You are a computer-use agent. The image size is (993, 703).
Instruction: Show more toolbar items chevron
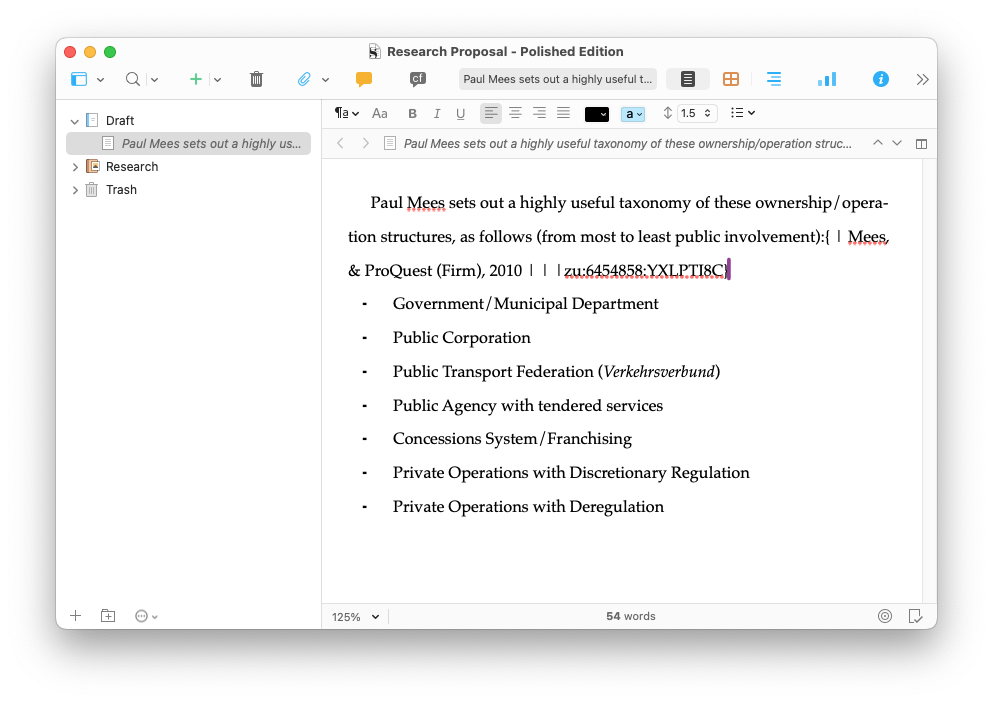922,79
